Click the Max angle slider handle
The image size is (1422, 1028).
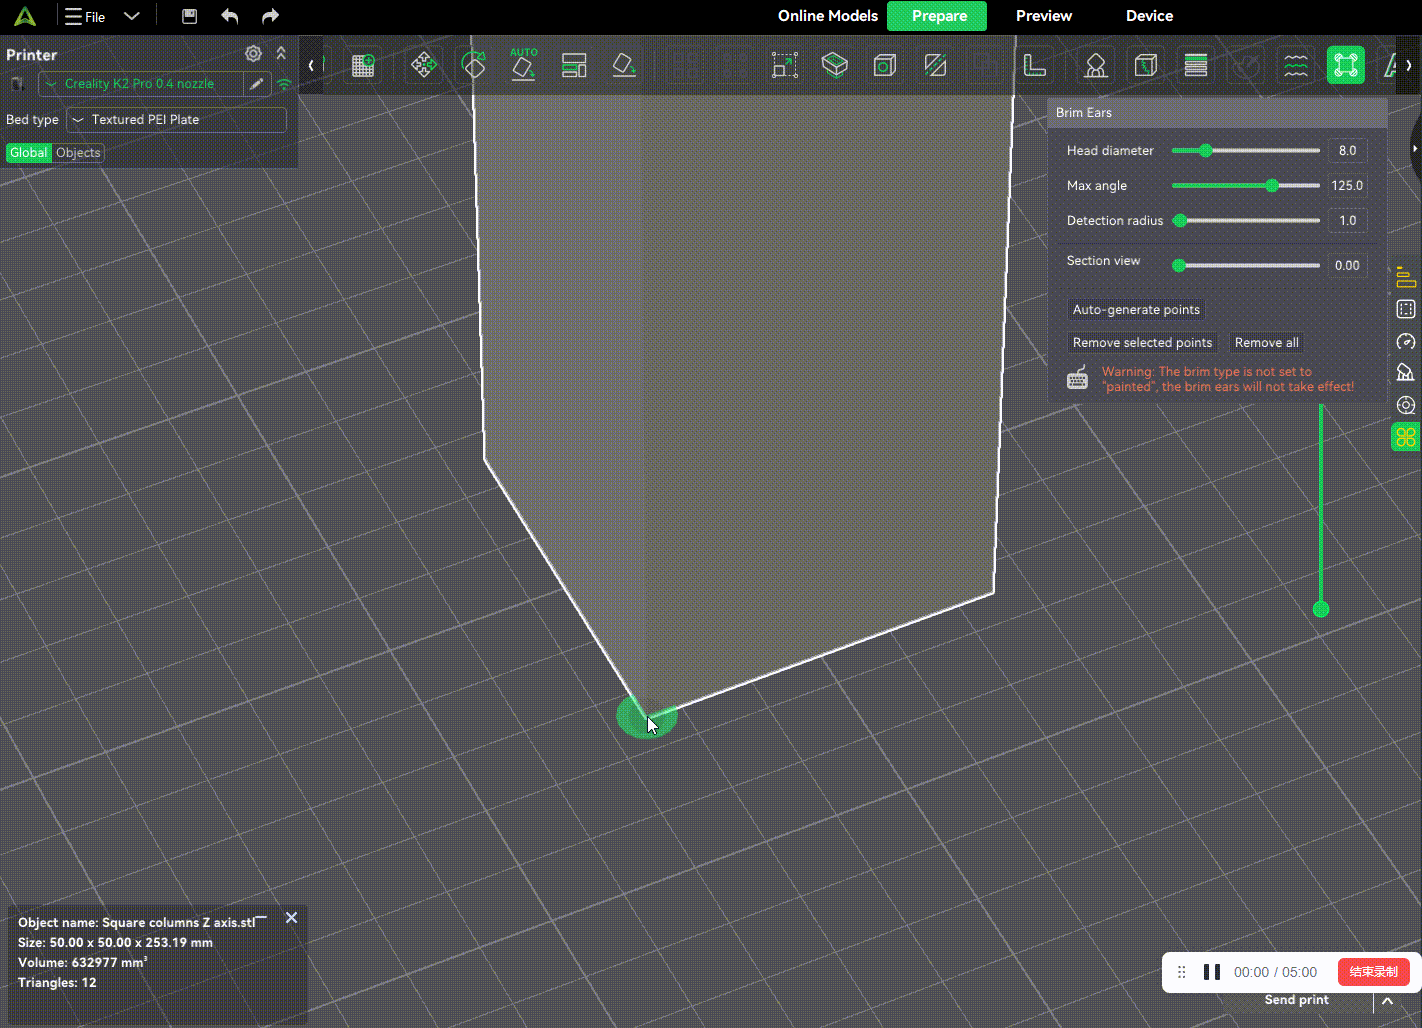pyautogui.click(x=1272, y=186)
